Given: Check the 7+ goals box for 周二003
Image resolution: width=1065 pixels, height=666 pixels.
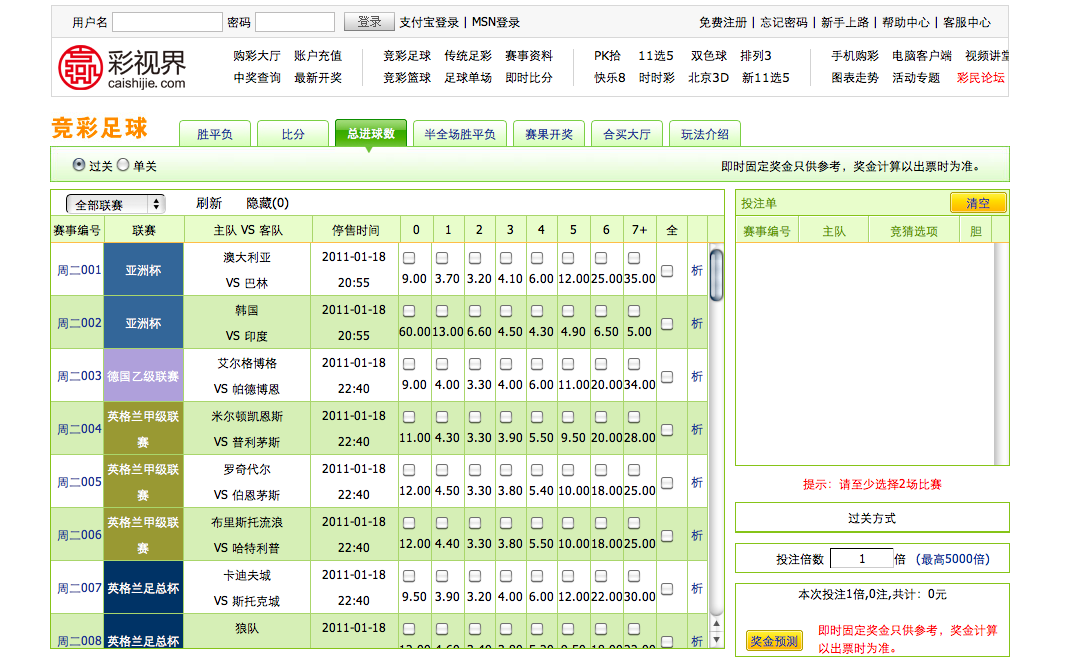Looking at the screenshot, I should [634, 364].
